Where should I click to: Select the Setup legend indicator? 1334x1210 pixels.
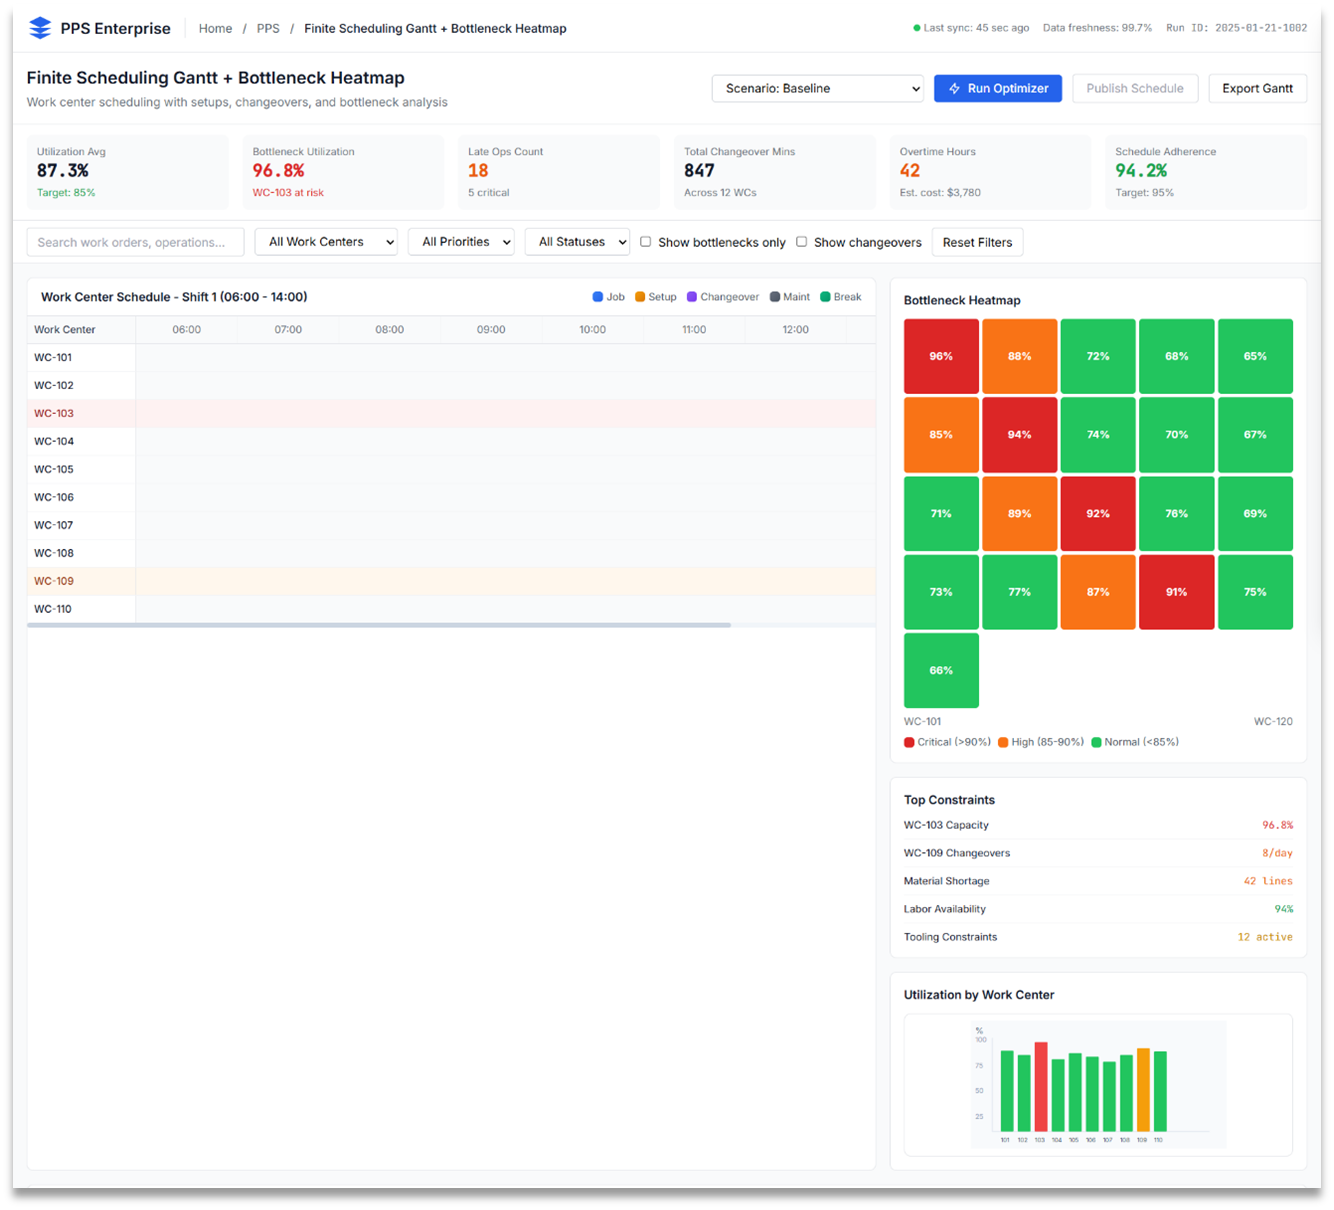click(x=639, y=296)
